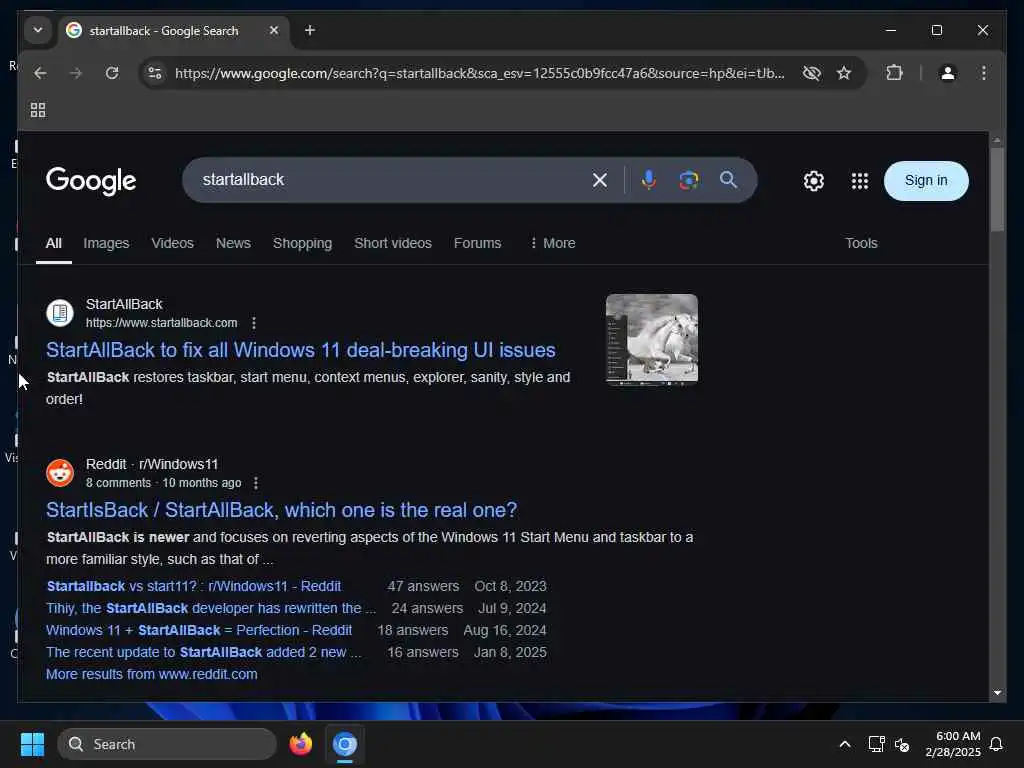Click the https://www.startallback.com URL text
Viewport: 1024px width, 768px height.
click(x=161, y=323)
